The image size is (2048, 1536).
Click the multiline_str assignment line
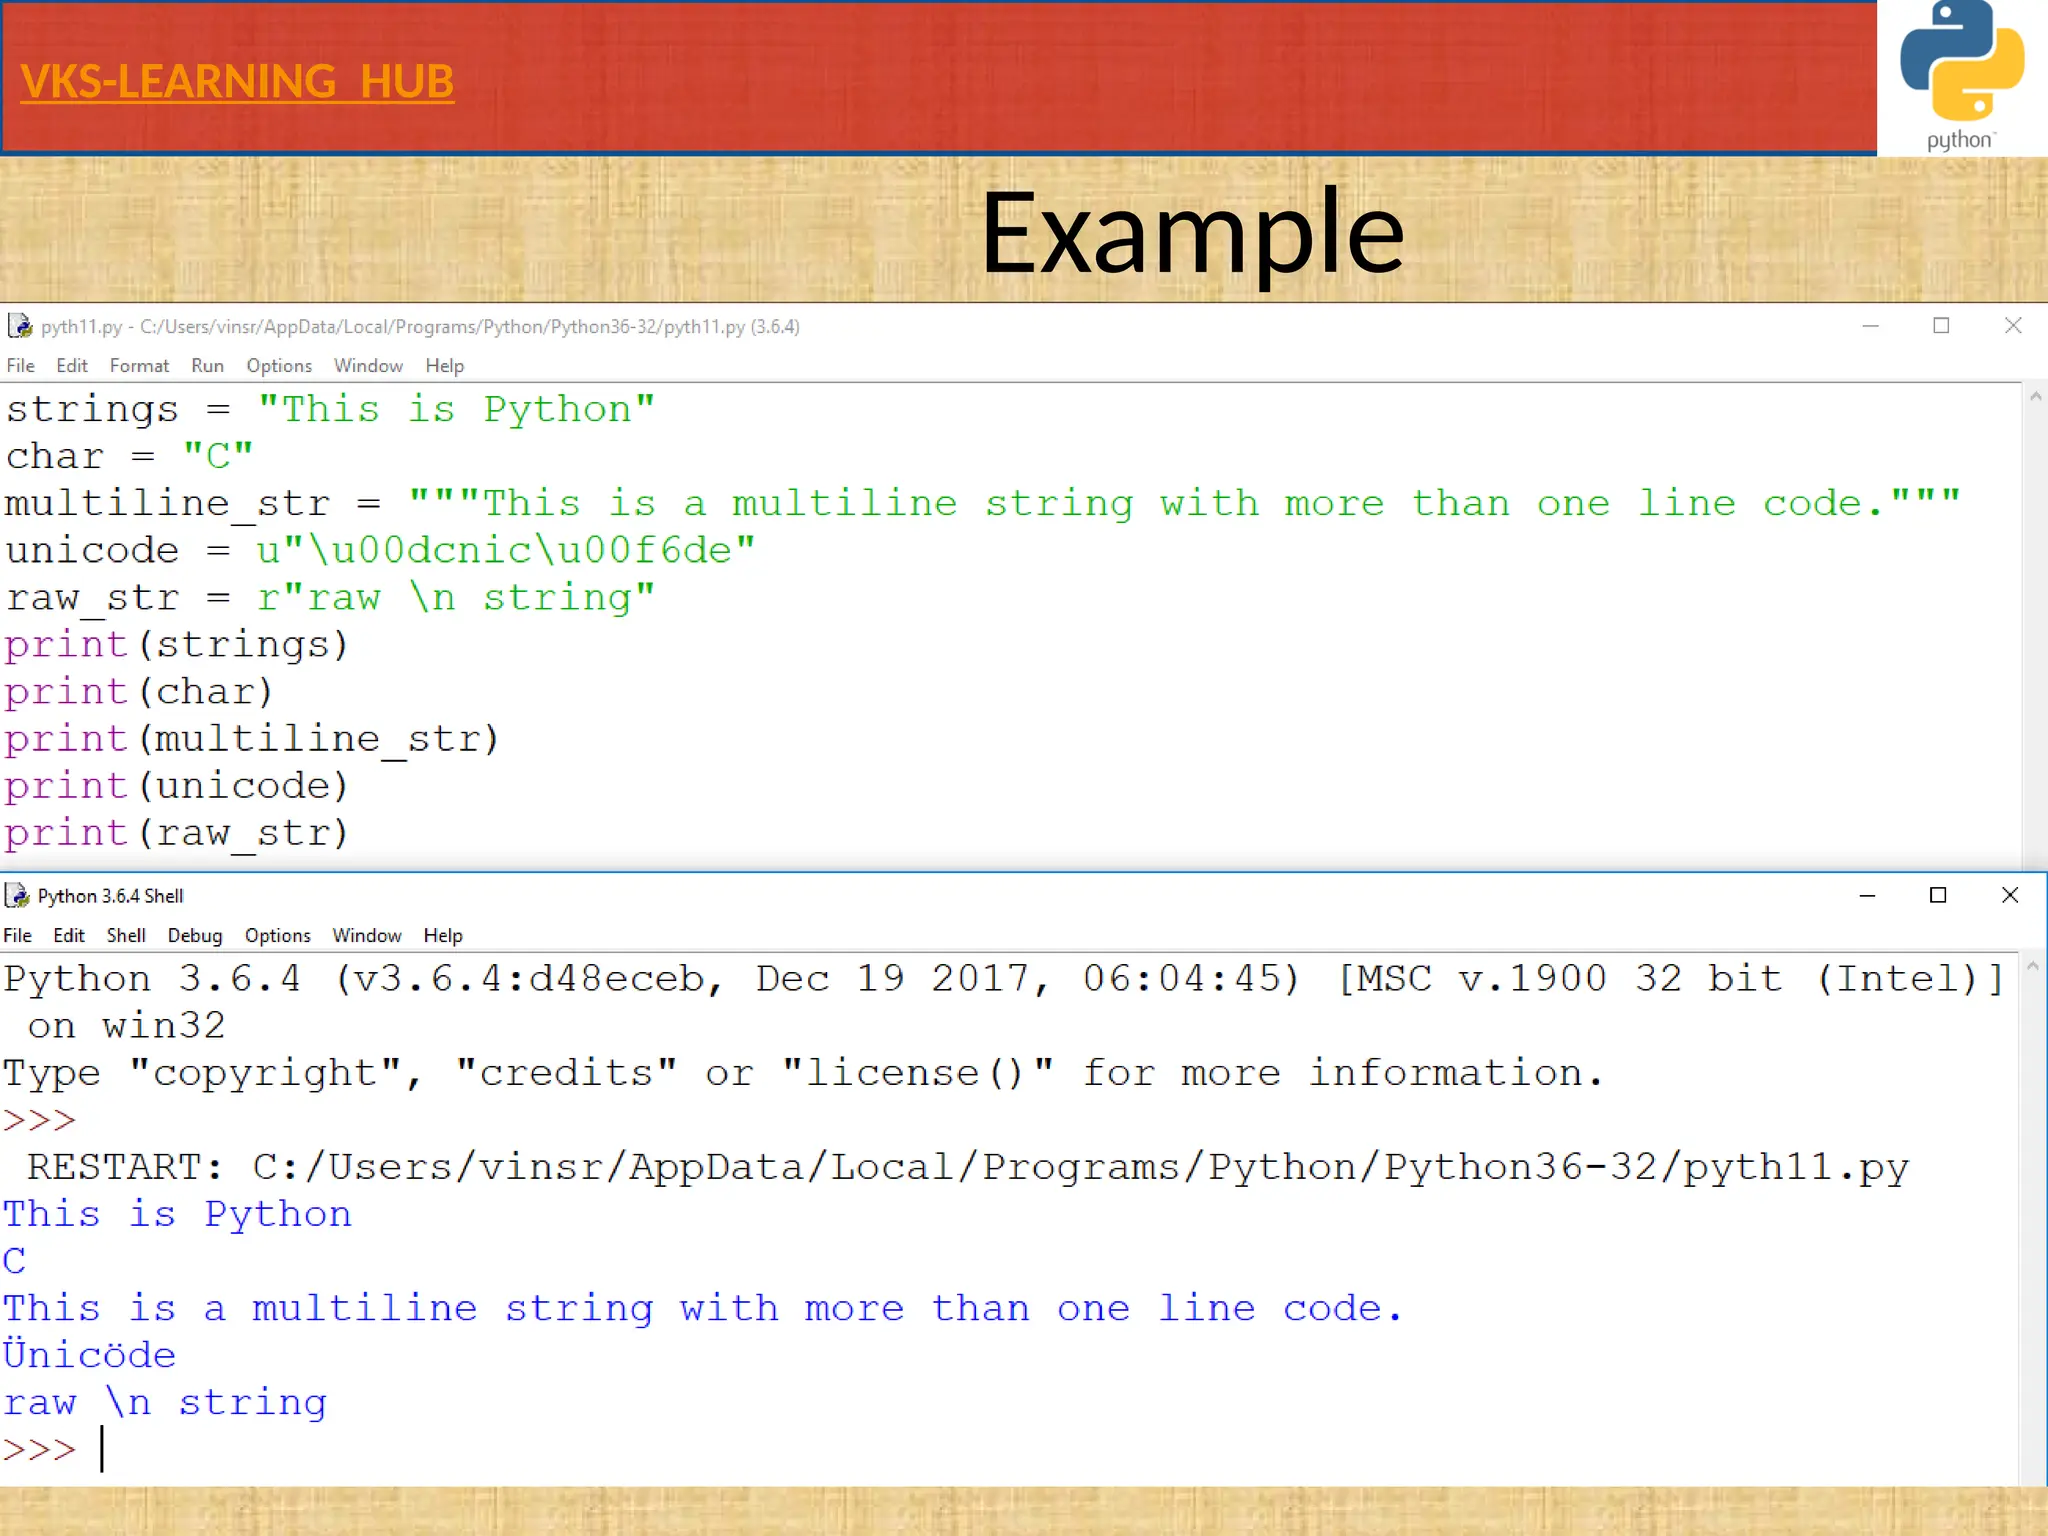983,504
